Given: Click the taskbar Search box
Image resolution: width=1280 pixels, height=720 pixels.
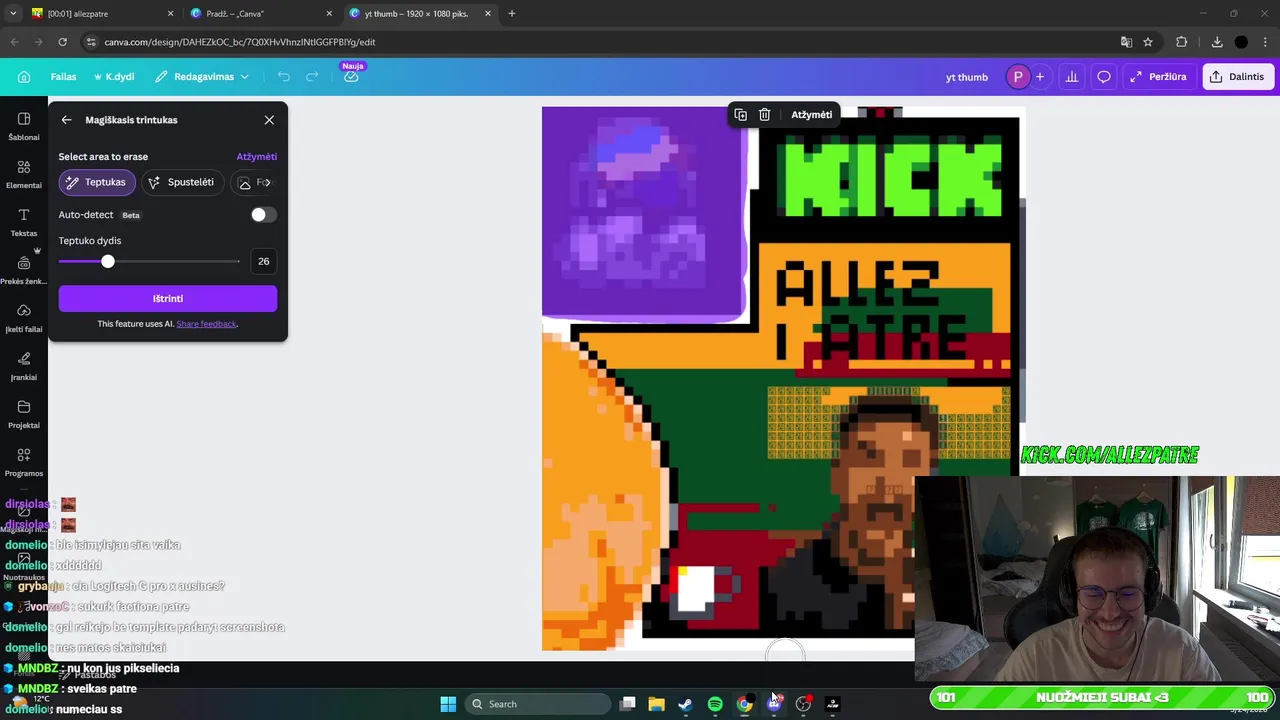Looking at the screenshot, I should click(x=538, y=704).
